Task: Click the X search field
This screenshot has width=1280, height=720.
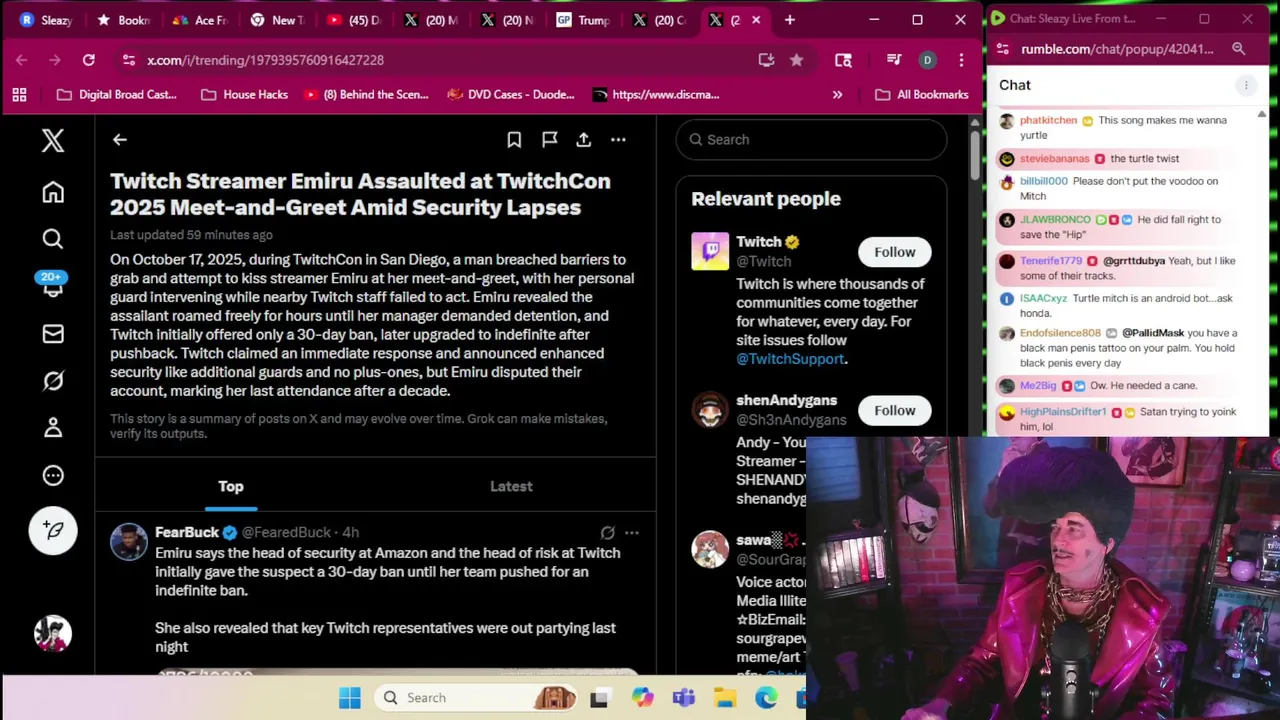Action: [x=811, y=140]
